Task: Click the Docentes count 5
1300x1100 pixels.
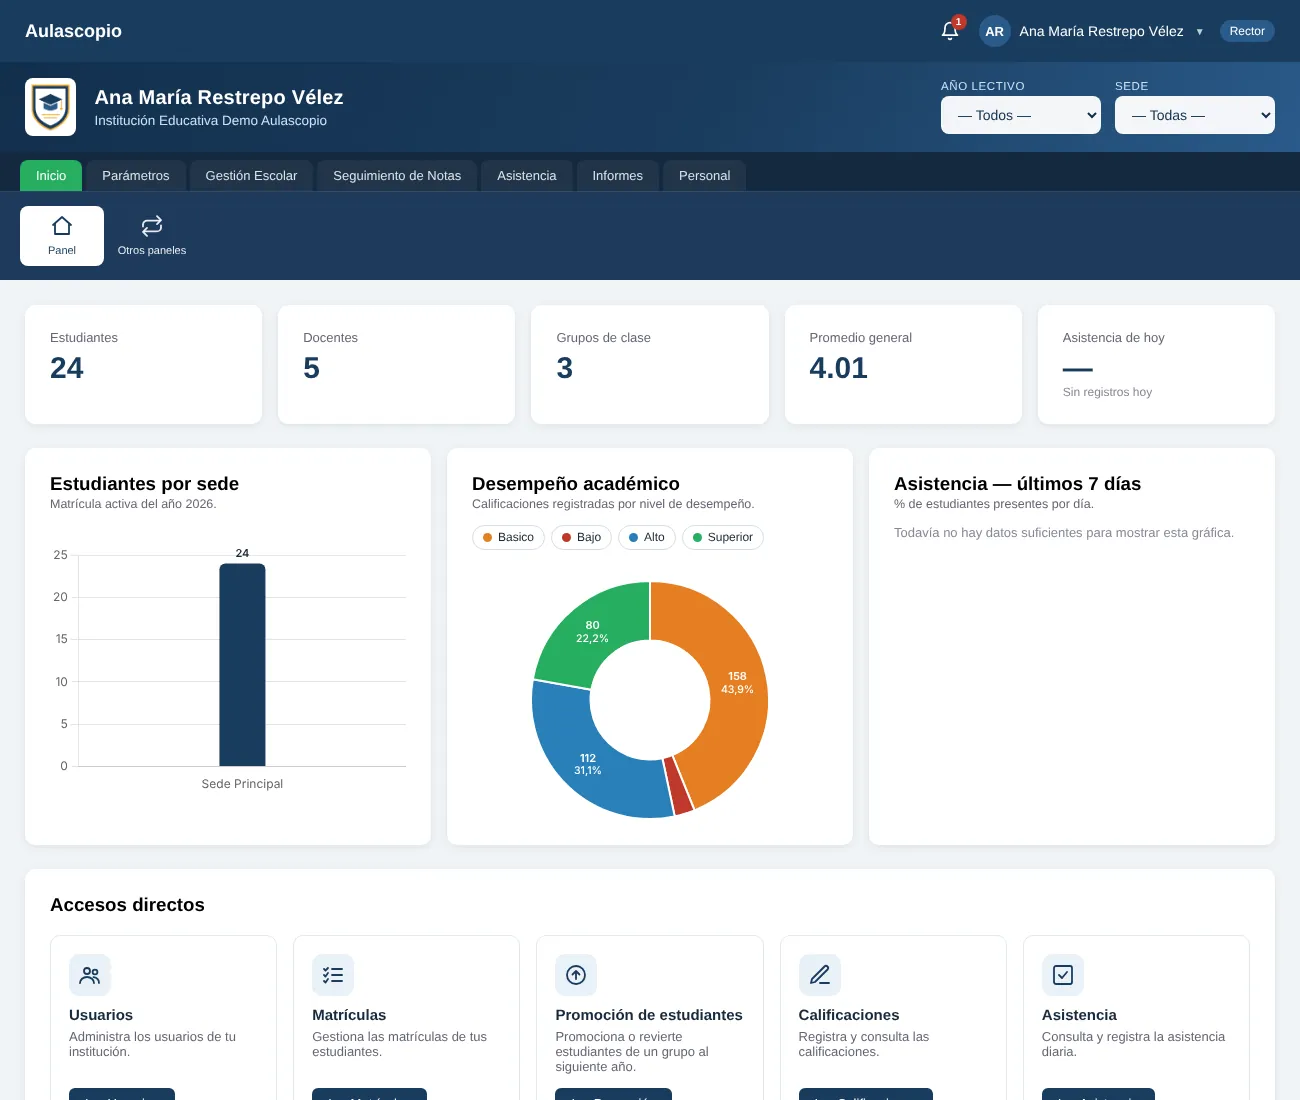Action: pos(312,368)
